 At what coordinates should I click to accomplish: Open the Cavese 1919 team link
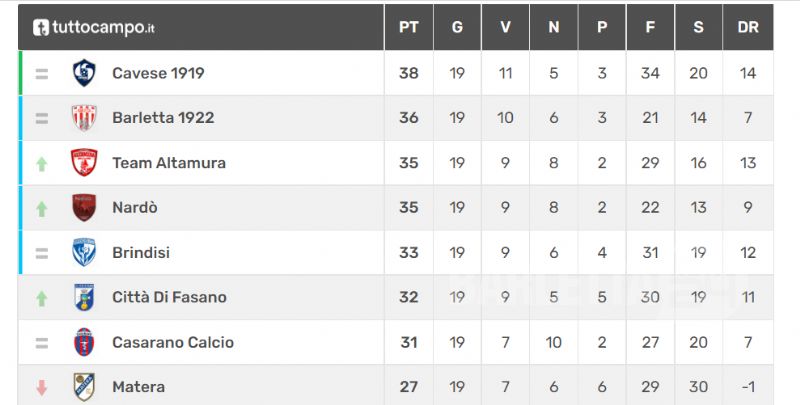(x=158, y=73)
